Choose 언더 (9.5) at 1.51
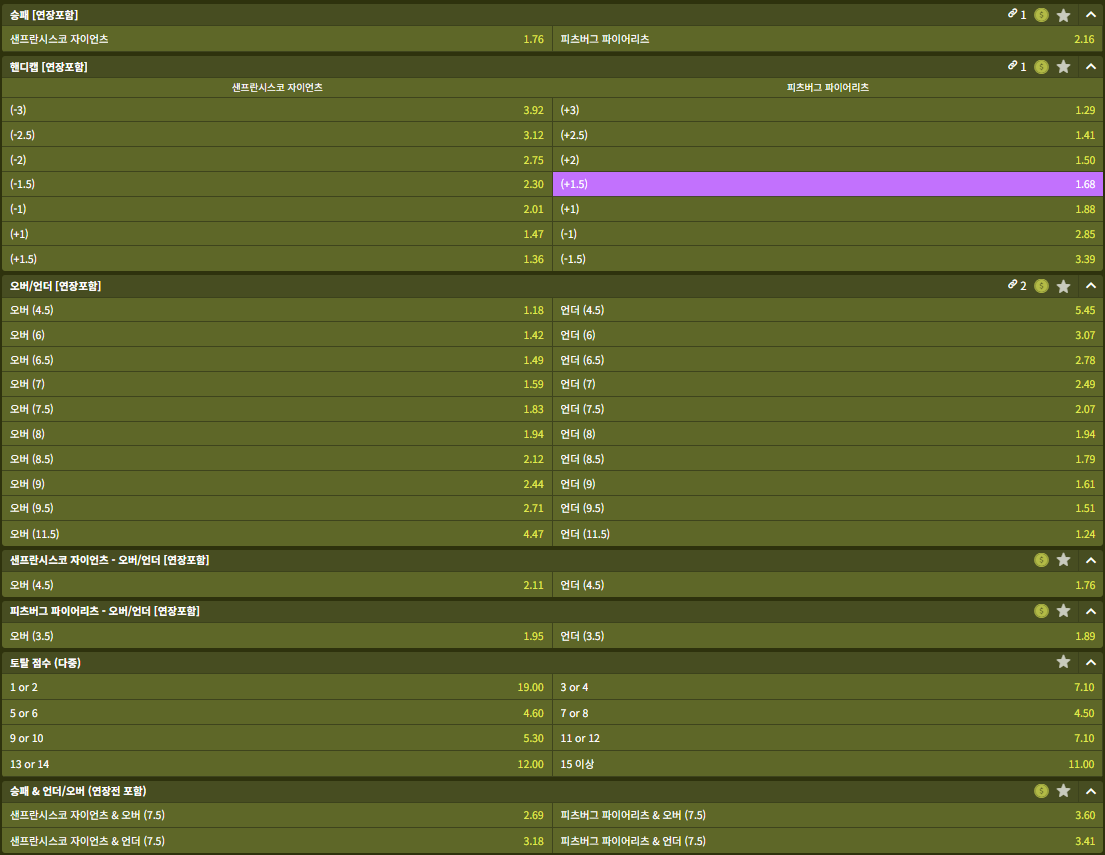Viewport: 1105px width, 855px height. (828, 508)
